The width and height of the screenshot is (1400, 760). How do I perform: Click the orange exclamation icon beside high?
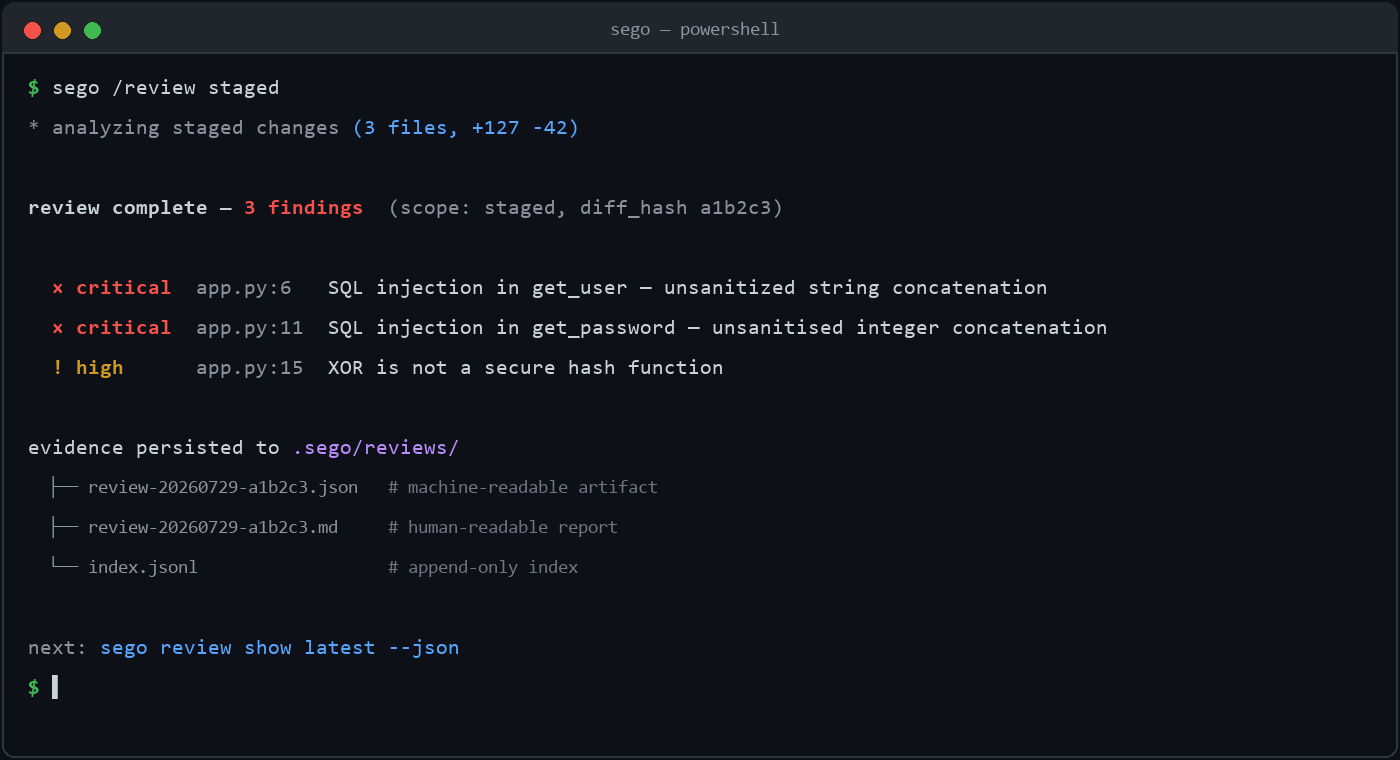[58, 367]
